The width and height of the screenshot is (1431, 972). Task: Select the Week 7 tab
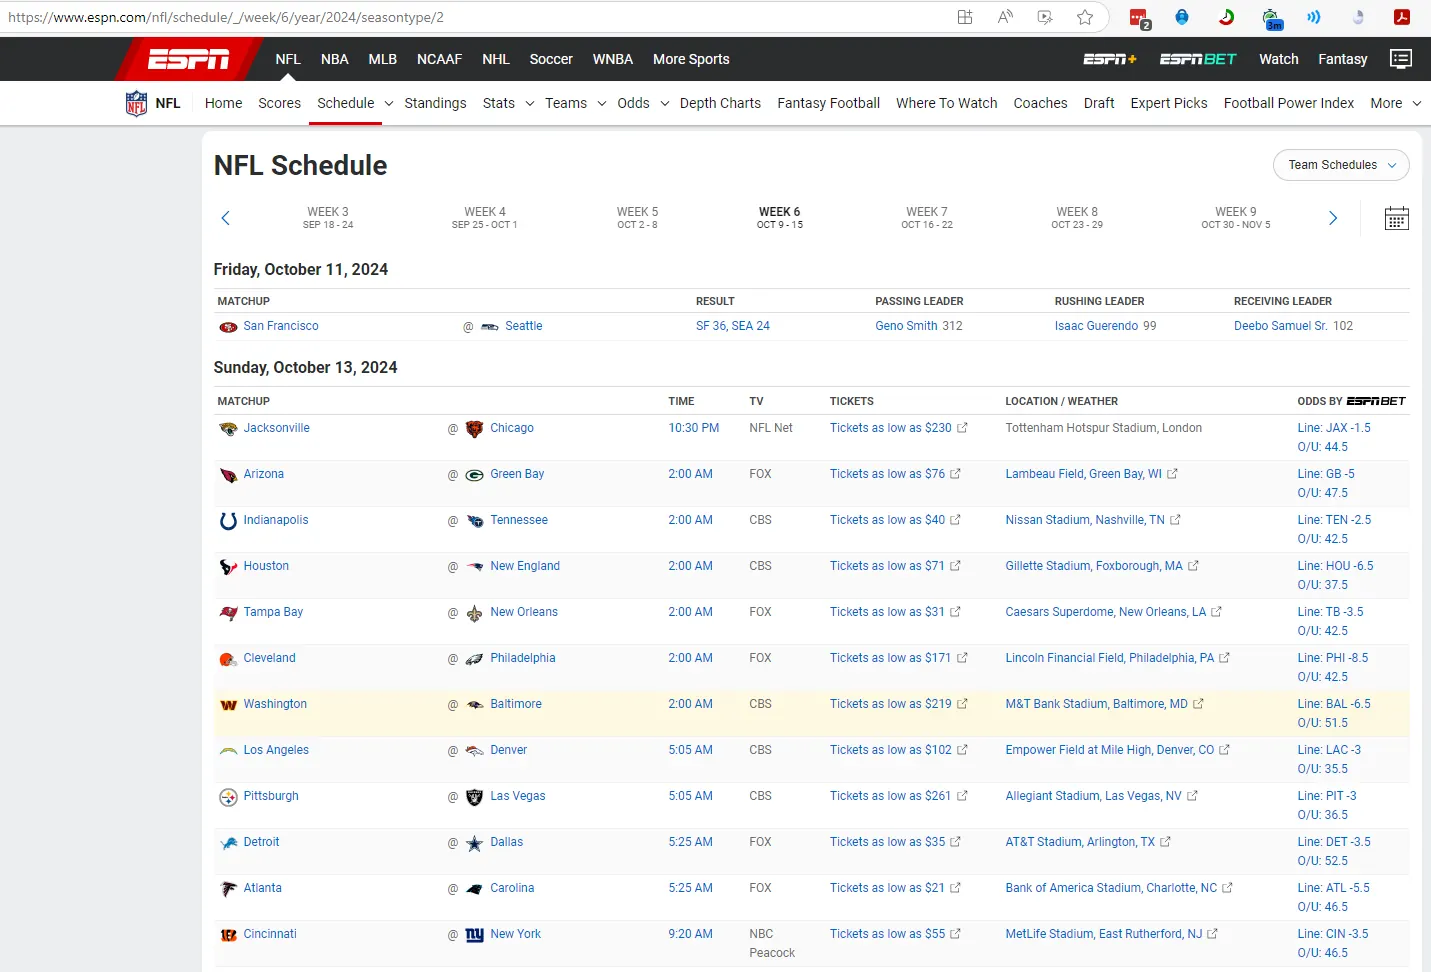[926, 218]
